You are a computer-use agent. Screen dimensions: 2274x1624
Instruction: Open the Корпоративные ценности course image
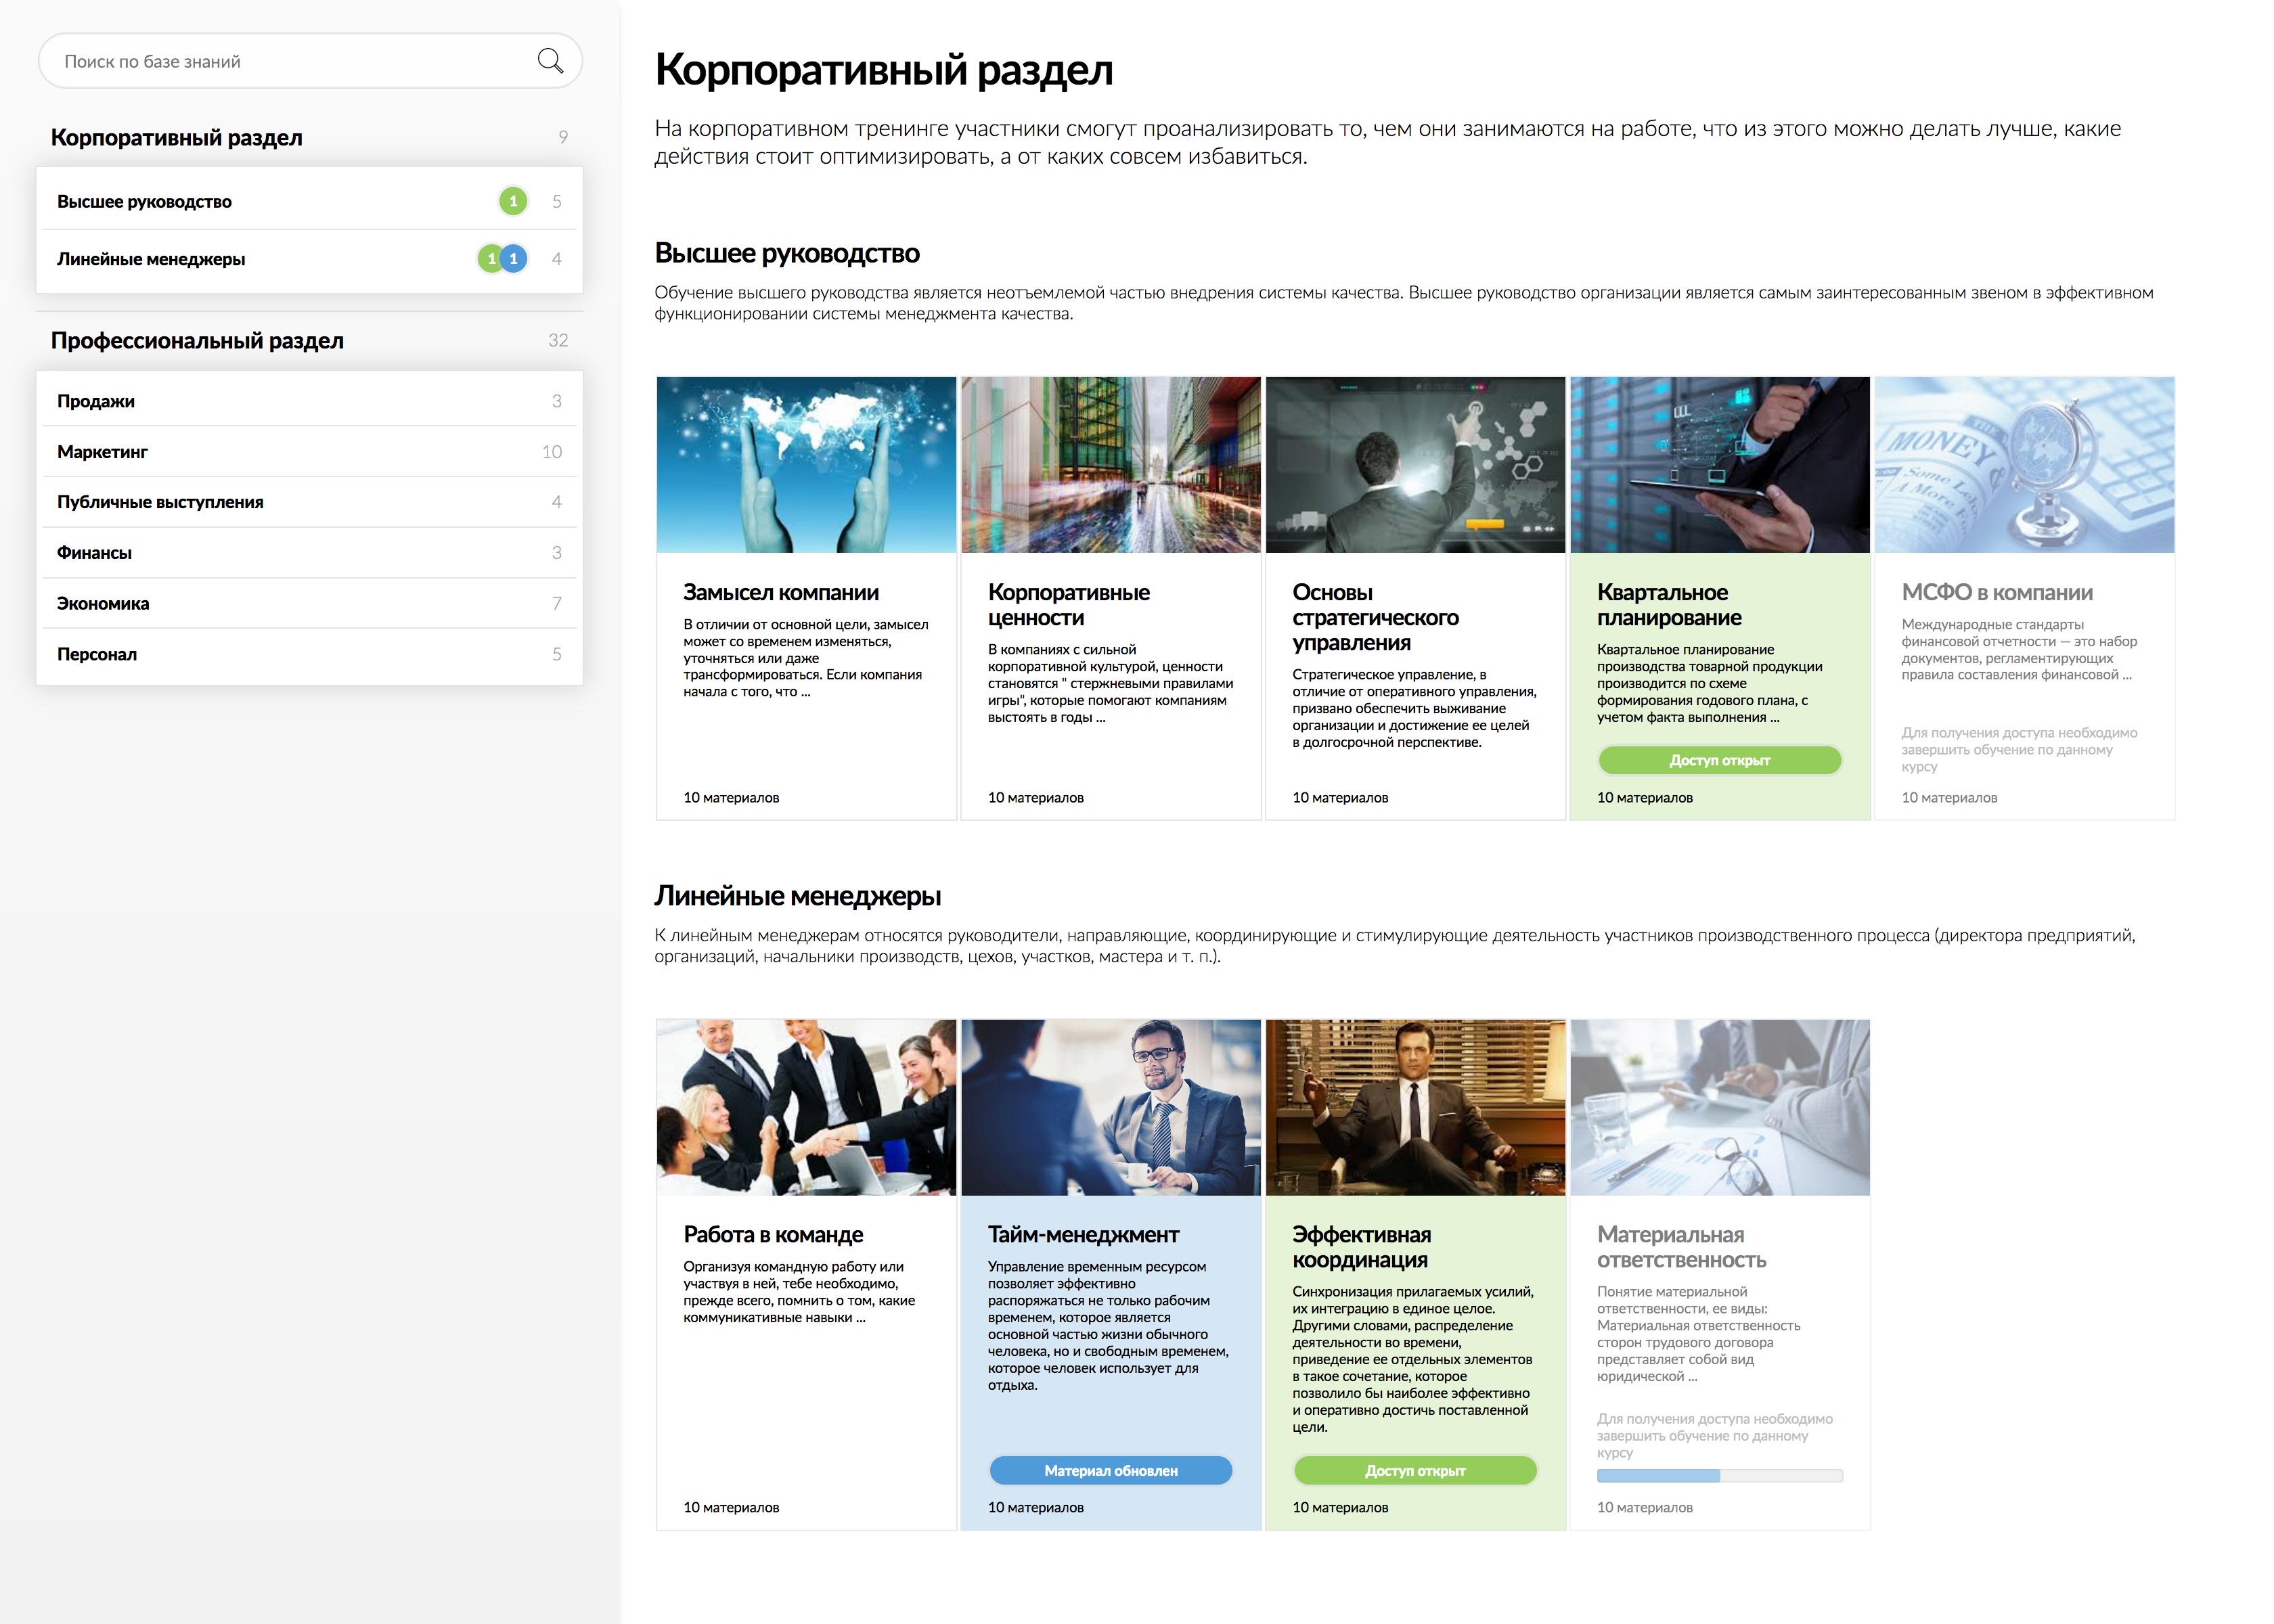[1110, 464]
